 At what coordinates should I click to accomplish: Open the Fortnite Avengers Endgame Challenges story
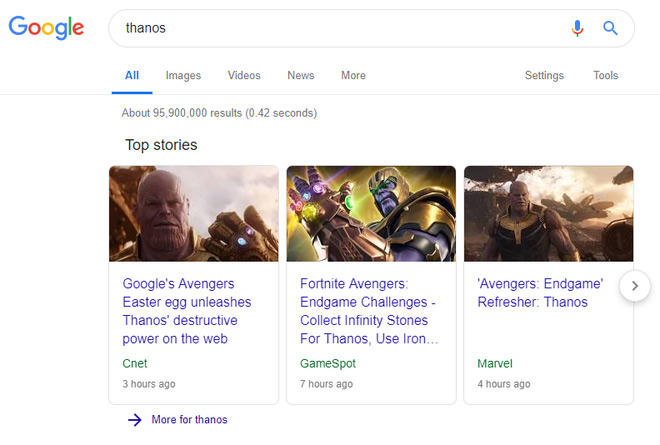(364, 311)
